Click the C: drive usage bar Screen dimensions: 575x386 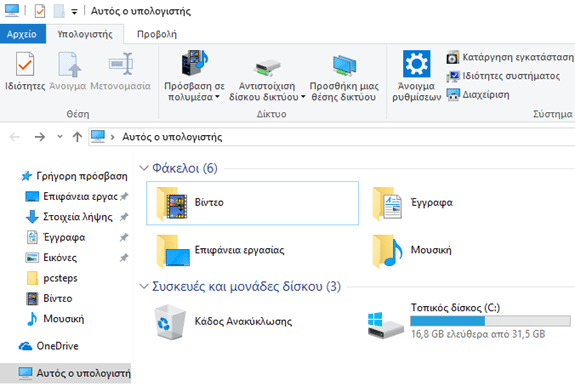coord(490,321)
